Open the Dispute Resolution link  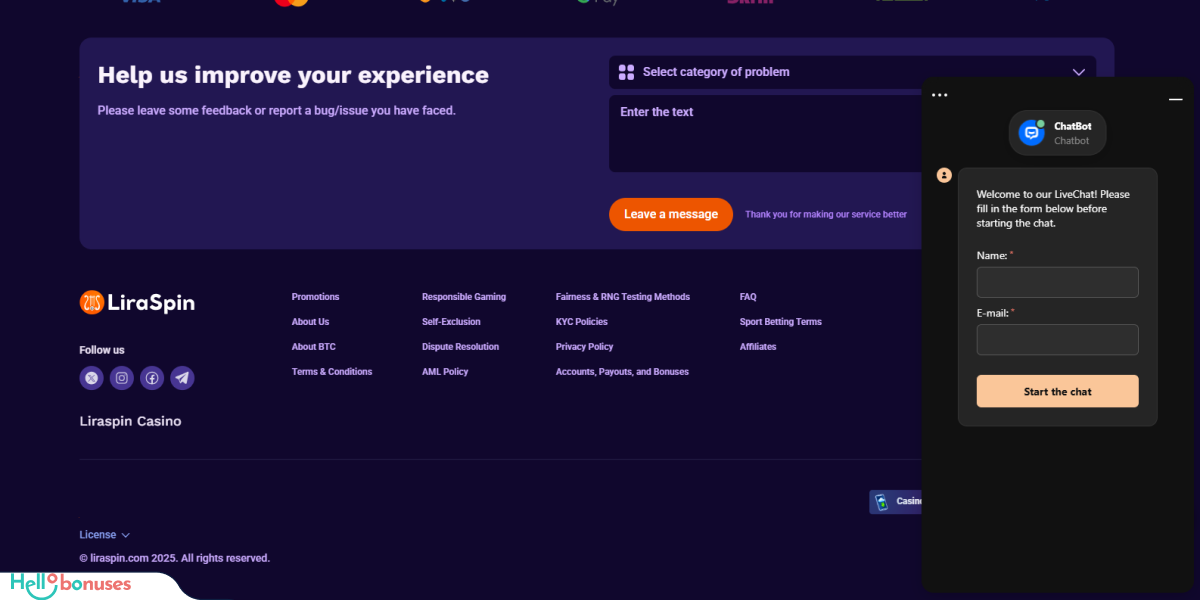coord(460,347)
